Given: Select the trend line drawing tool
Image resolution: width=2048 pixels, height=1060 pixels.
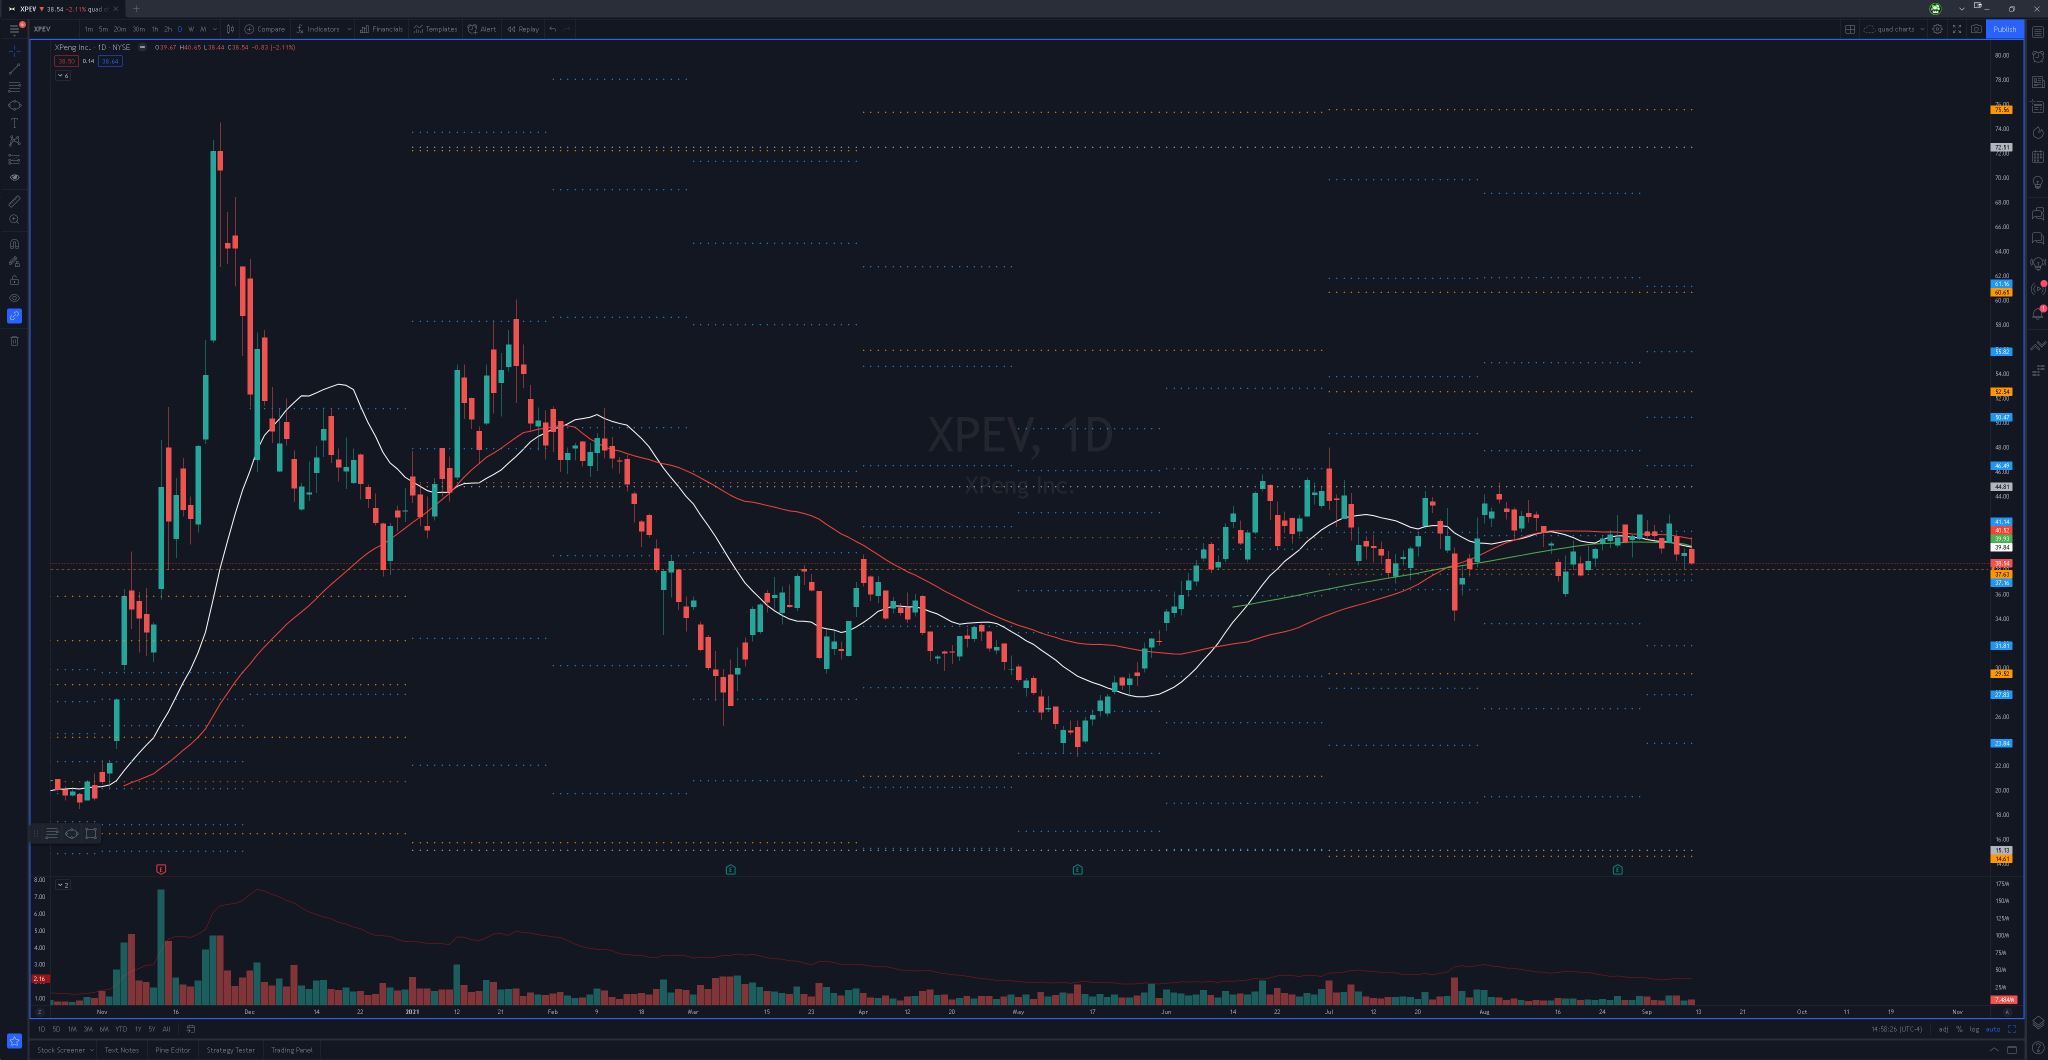Looking at the screenshot, I should point(14,69).
